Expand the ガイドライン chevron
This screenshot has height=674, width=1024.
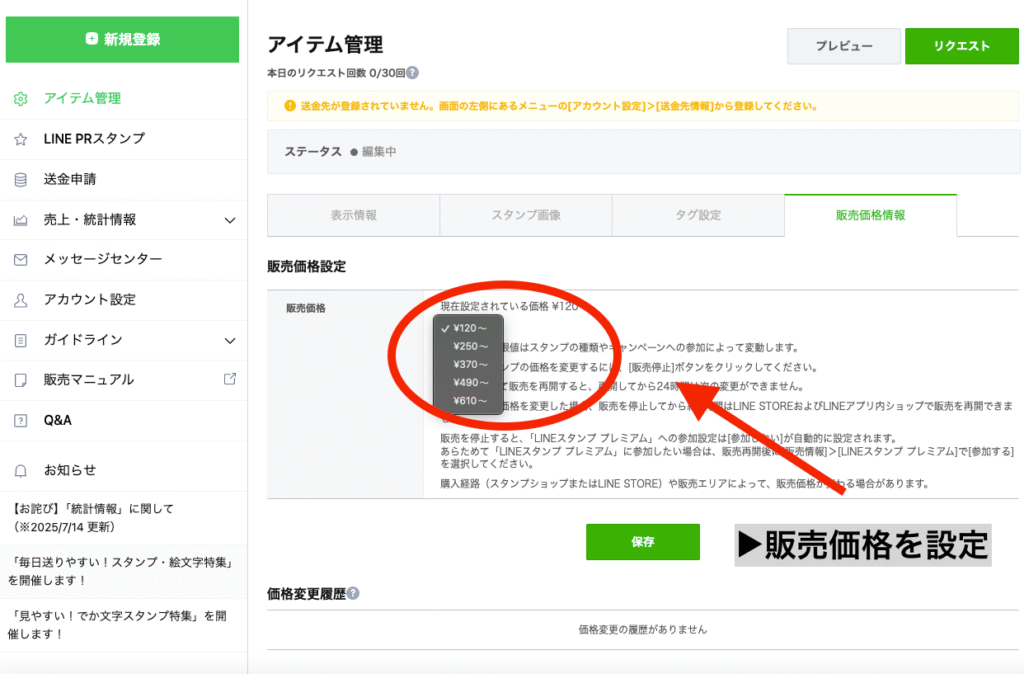[x=230, y=340]
